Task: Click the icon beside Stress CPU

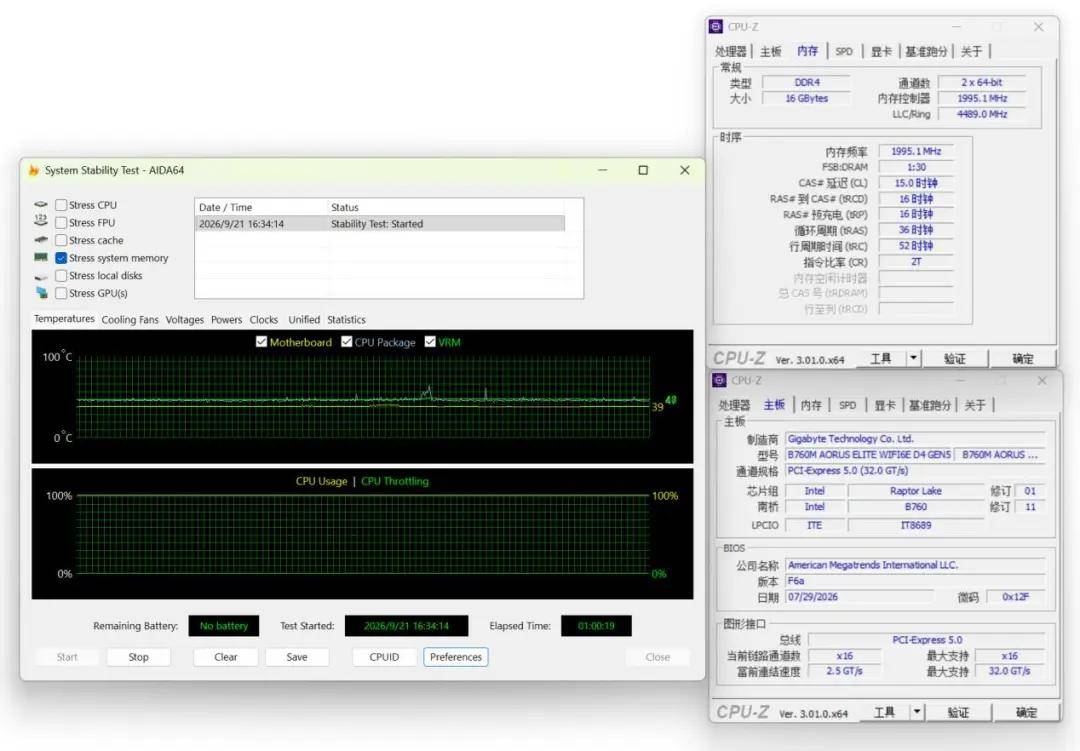Action: click(x=41, y=205)
